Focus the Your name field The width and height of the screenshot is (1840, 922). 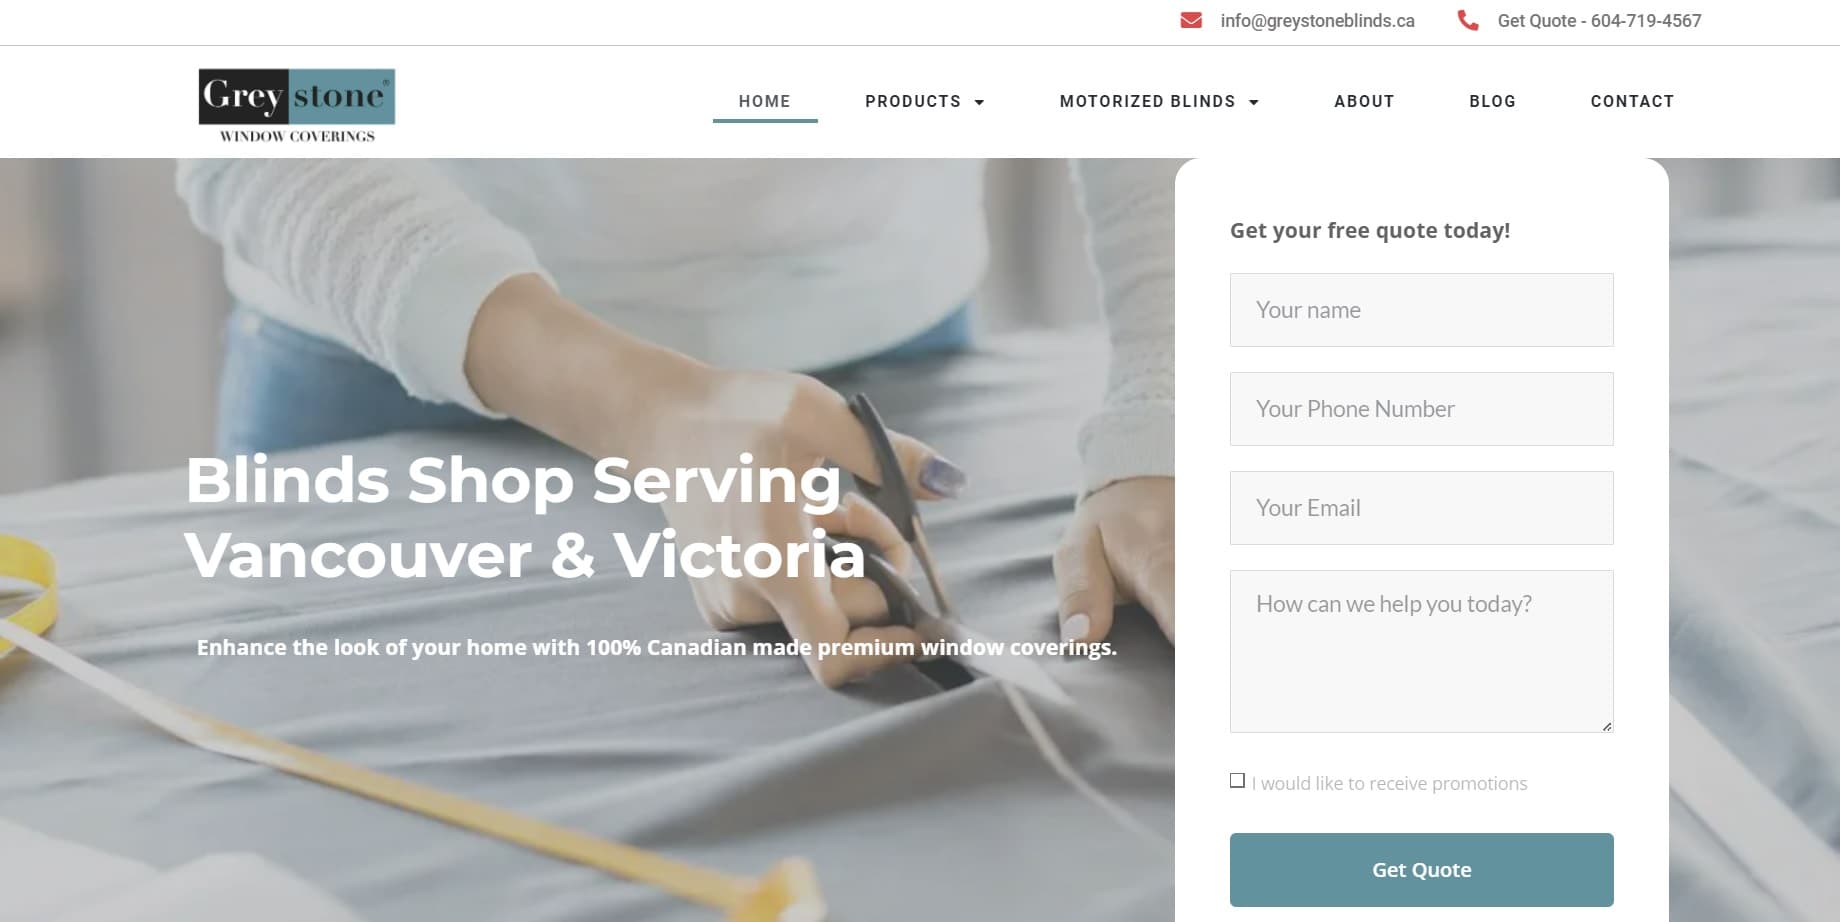(x=1421, y=310)
